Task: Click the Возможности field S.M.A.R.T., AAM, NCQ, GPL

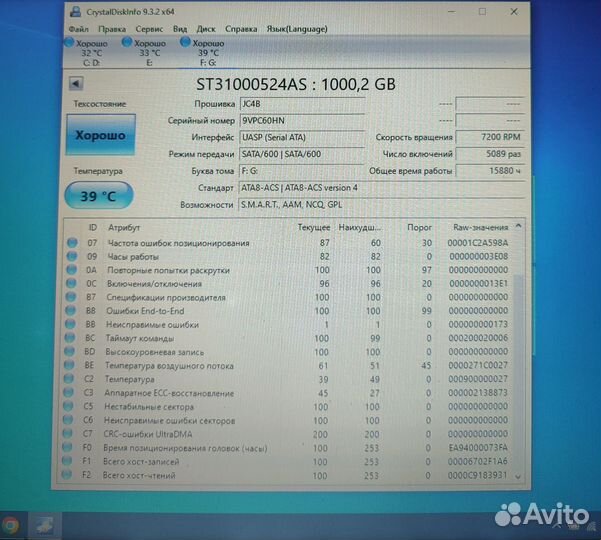Action: 381,205
